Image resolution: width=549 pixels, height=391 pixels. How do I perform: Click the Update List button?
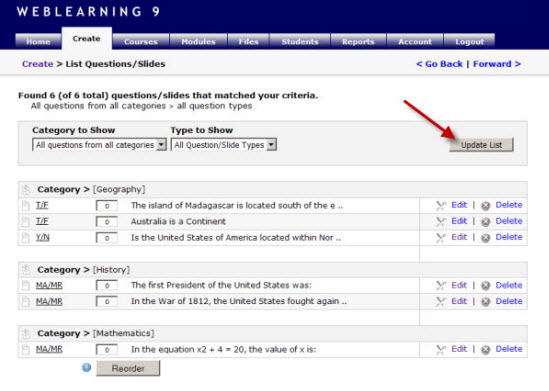[481, 145]
